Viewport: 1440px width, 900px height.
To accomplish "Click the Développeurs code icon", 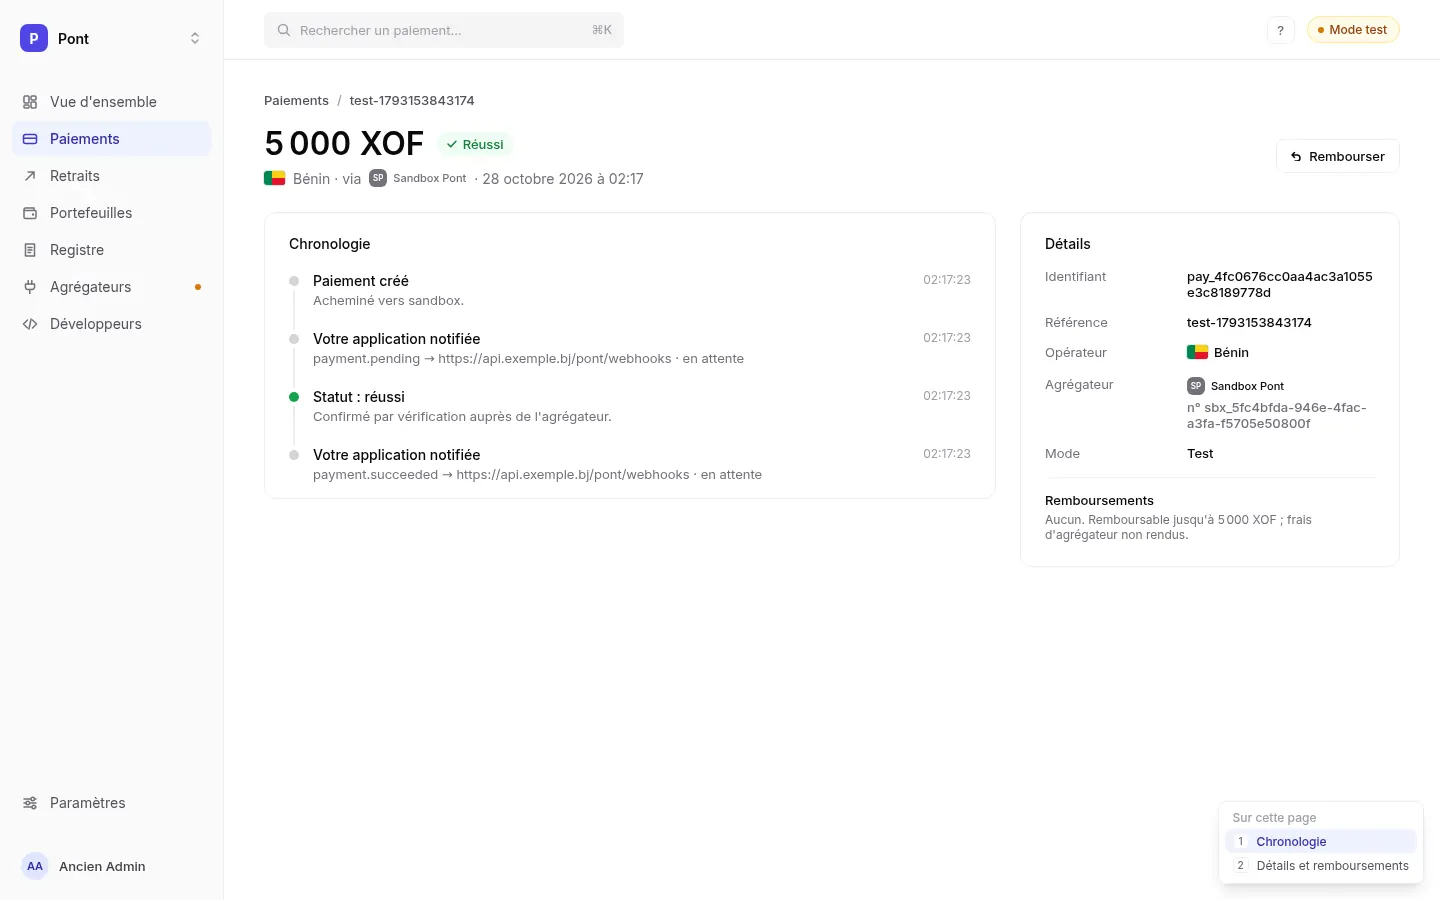I will (30, 324).
